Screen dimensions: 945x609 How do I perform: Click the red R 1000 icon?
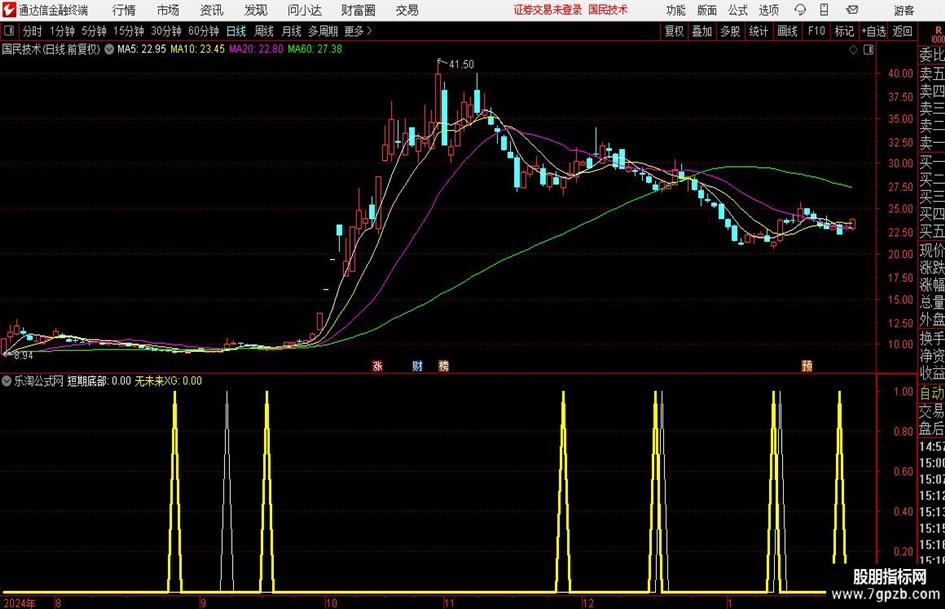point(938,34)
